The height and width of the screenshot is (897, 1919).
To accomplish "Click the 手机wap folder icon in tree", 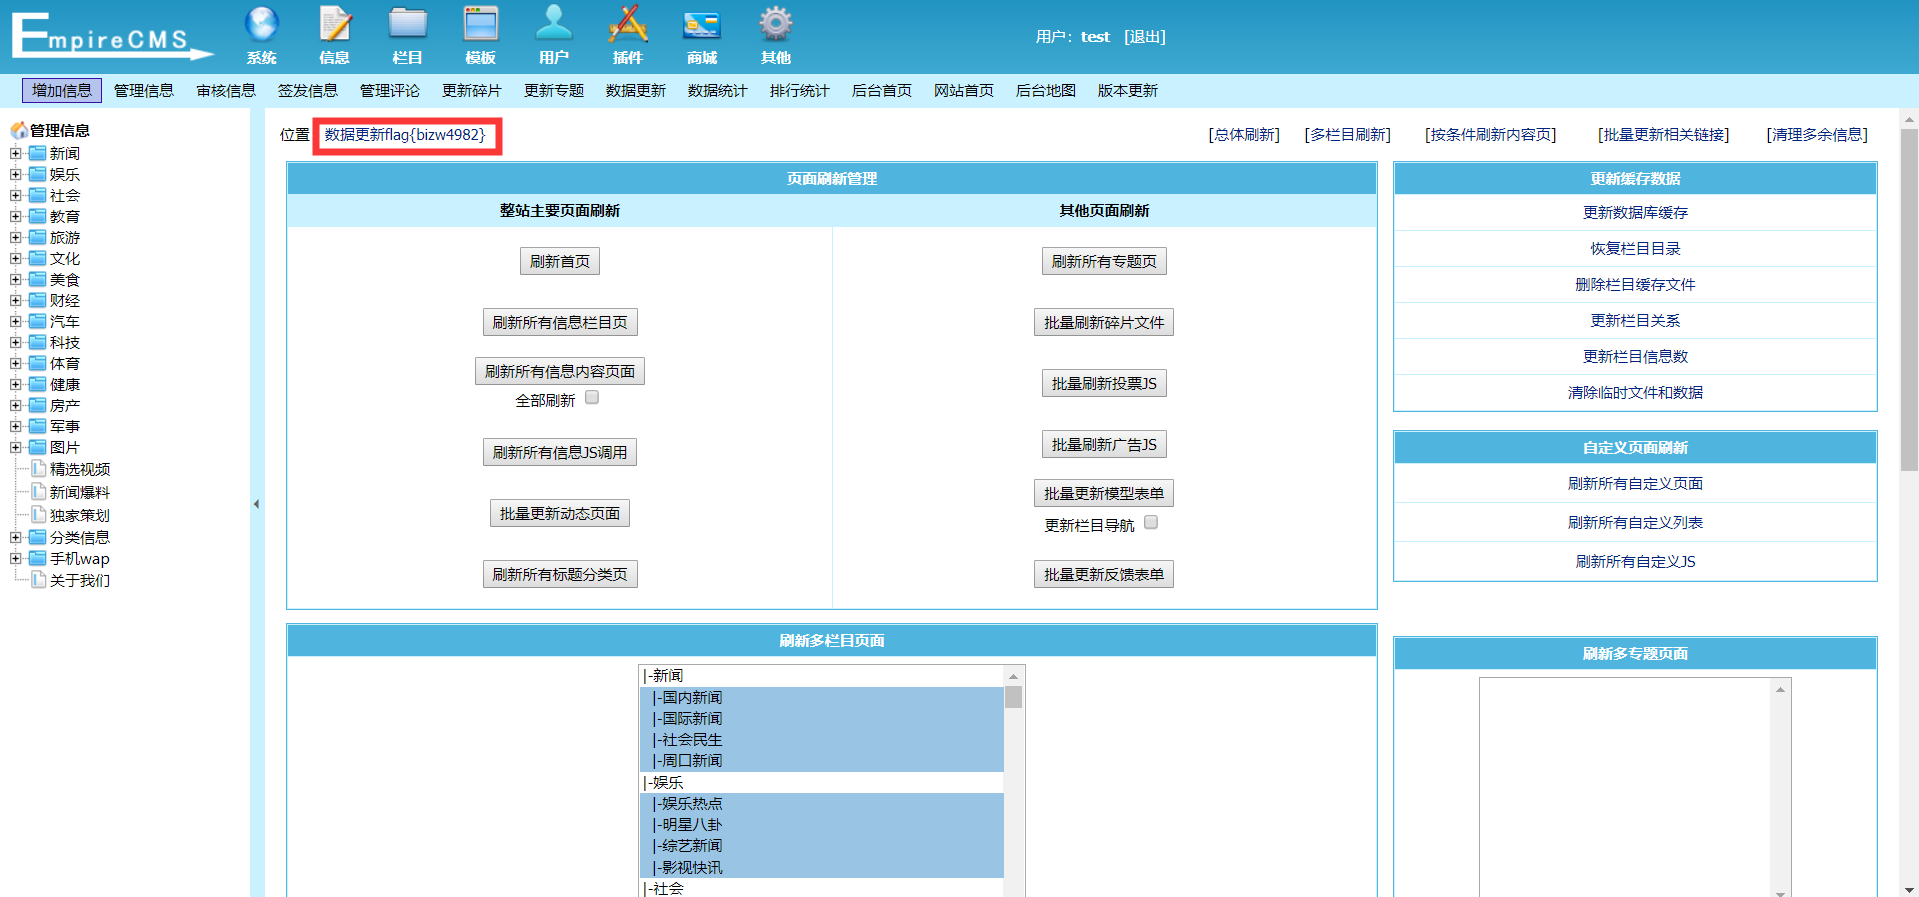I will click(x=38, y=558).
